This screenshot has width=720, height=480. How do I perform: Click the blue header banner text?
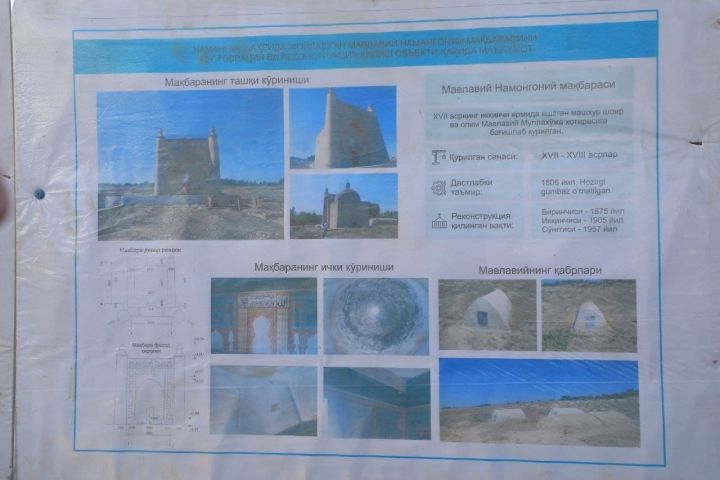point(364,49)
